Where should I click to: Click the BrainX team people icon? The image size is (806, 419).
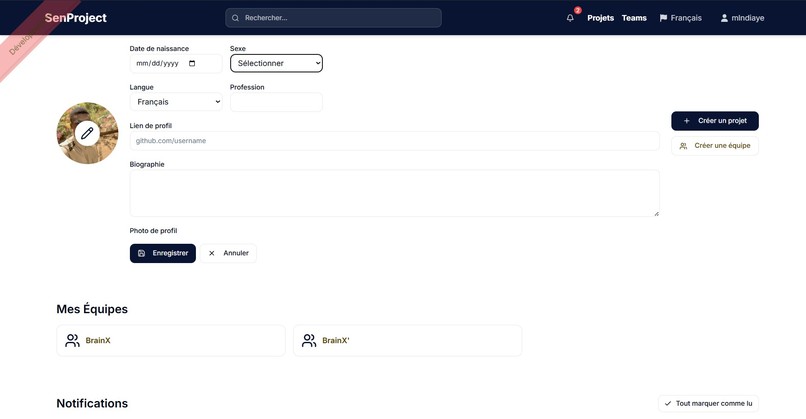[72, 340]
